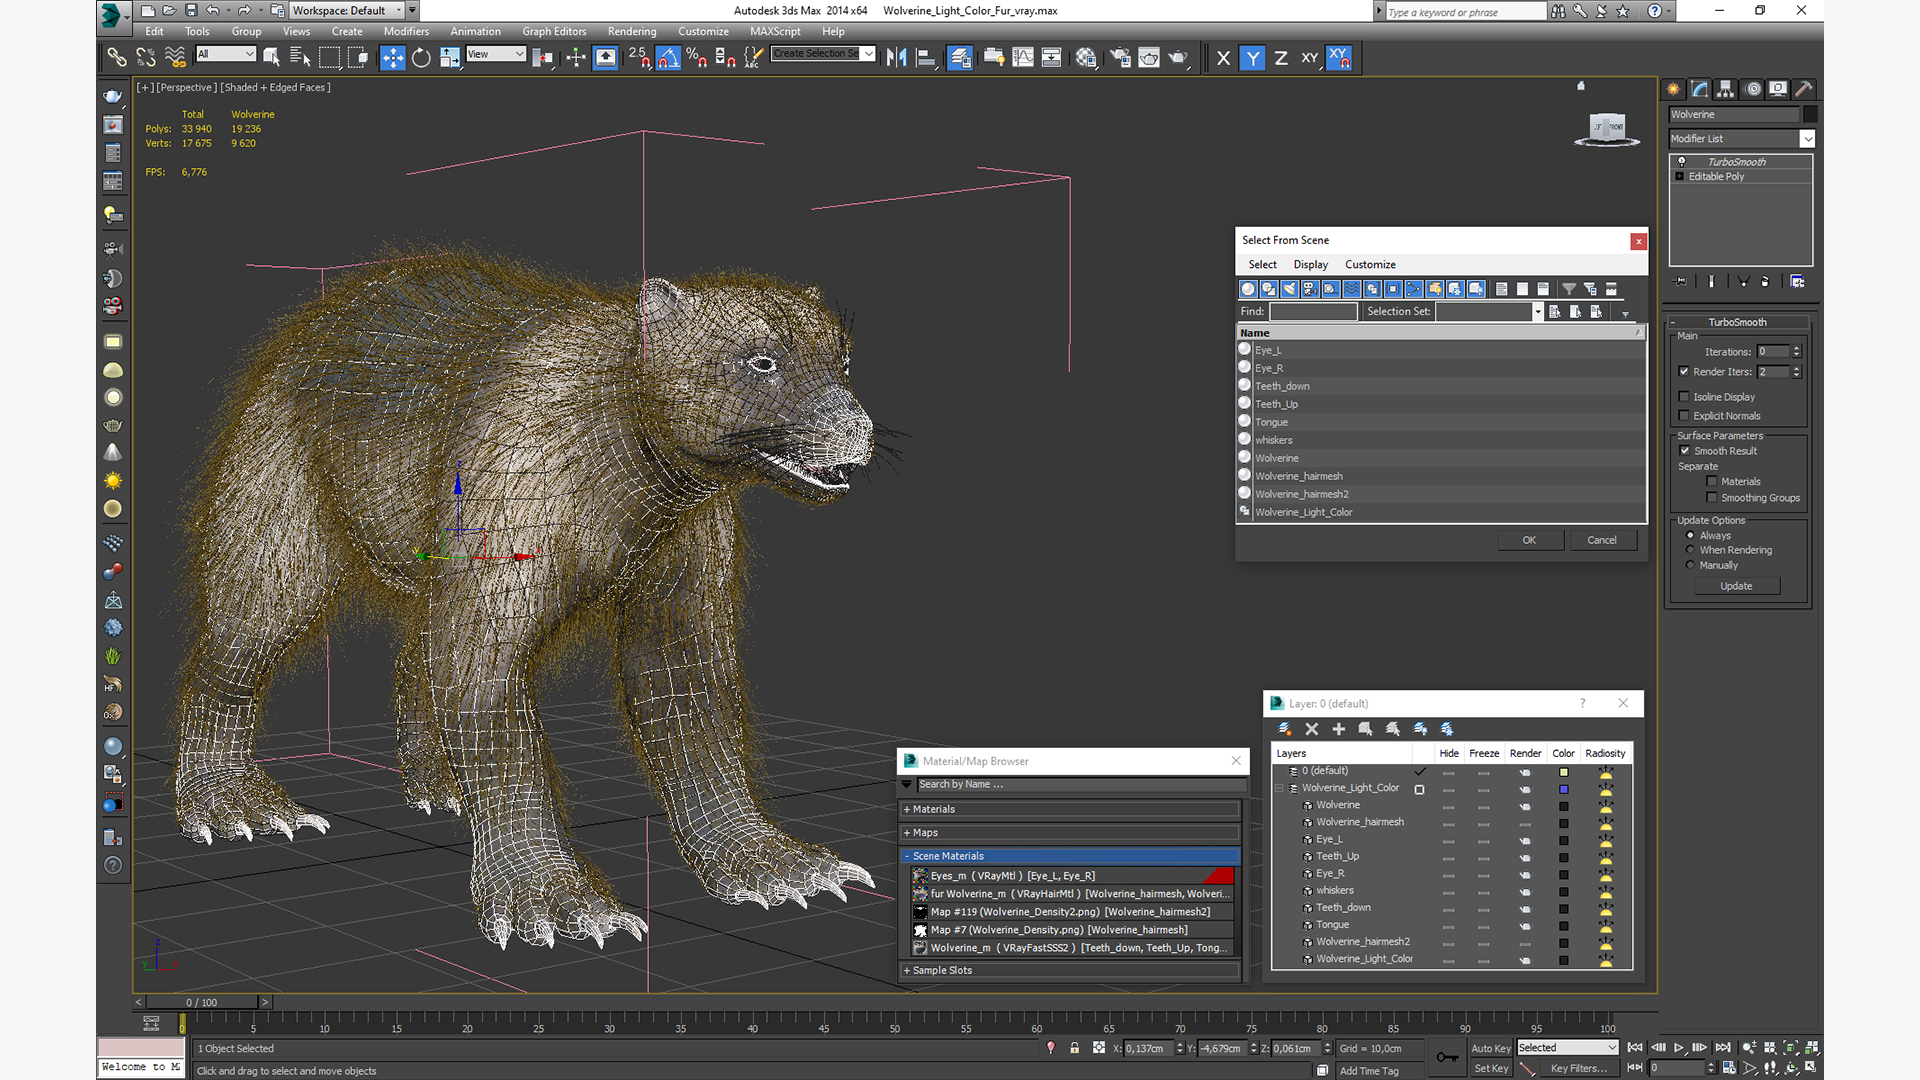This screenshot has height=1080, width=1920.
Task: Toggle the Angle Snap tool
Action: coord(668,58)
